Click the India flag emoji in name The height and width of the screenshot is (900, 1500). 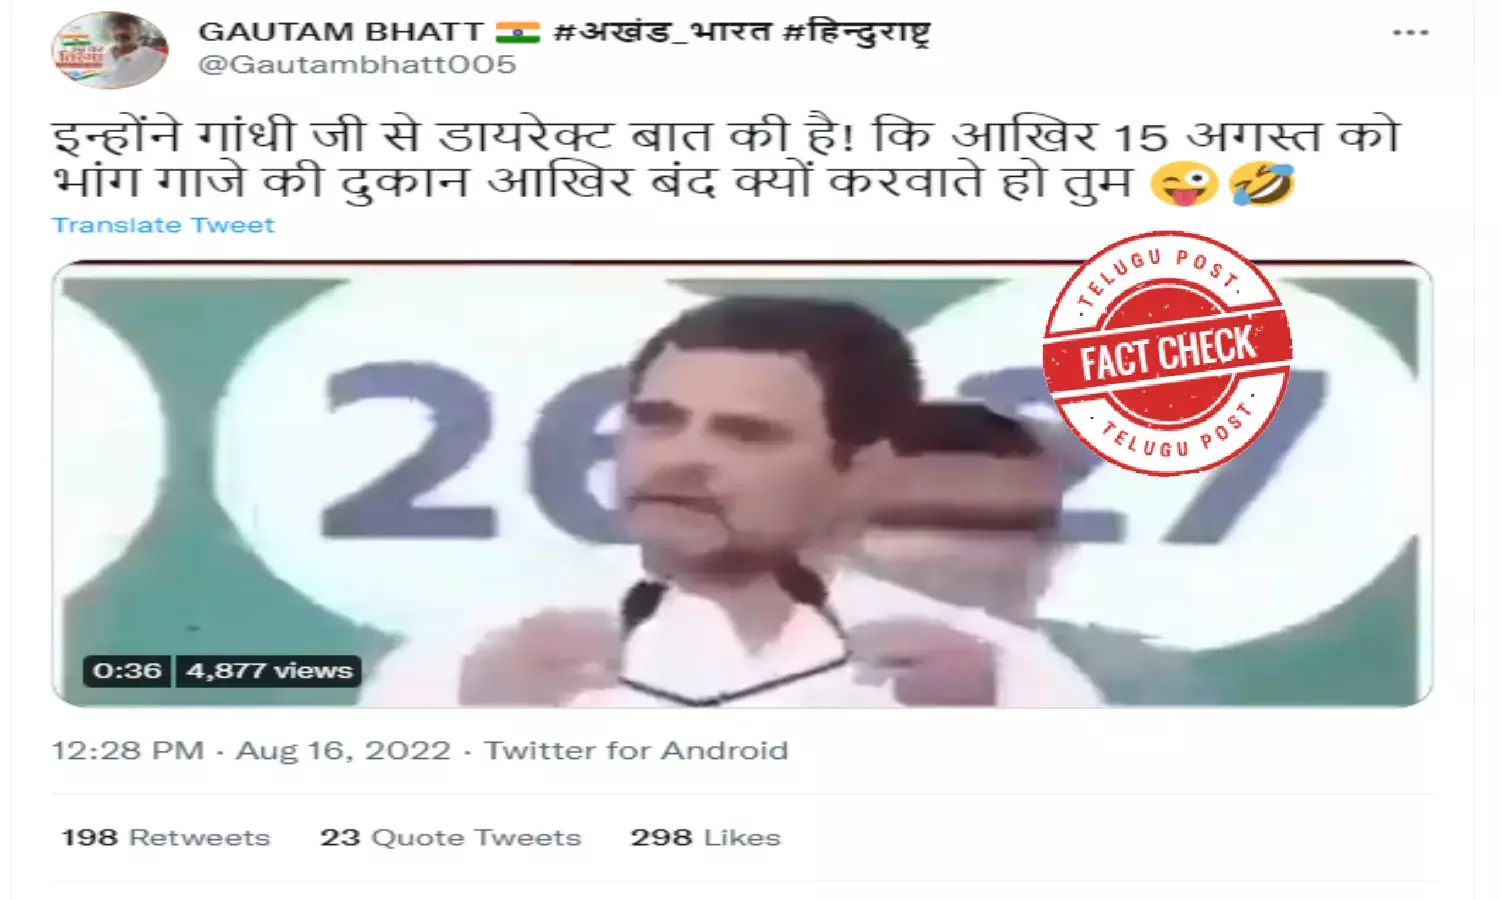(x=518, y=32)
